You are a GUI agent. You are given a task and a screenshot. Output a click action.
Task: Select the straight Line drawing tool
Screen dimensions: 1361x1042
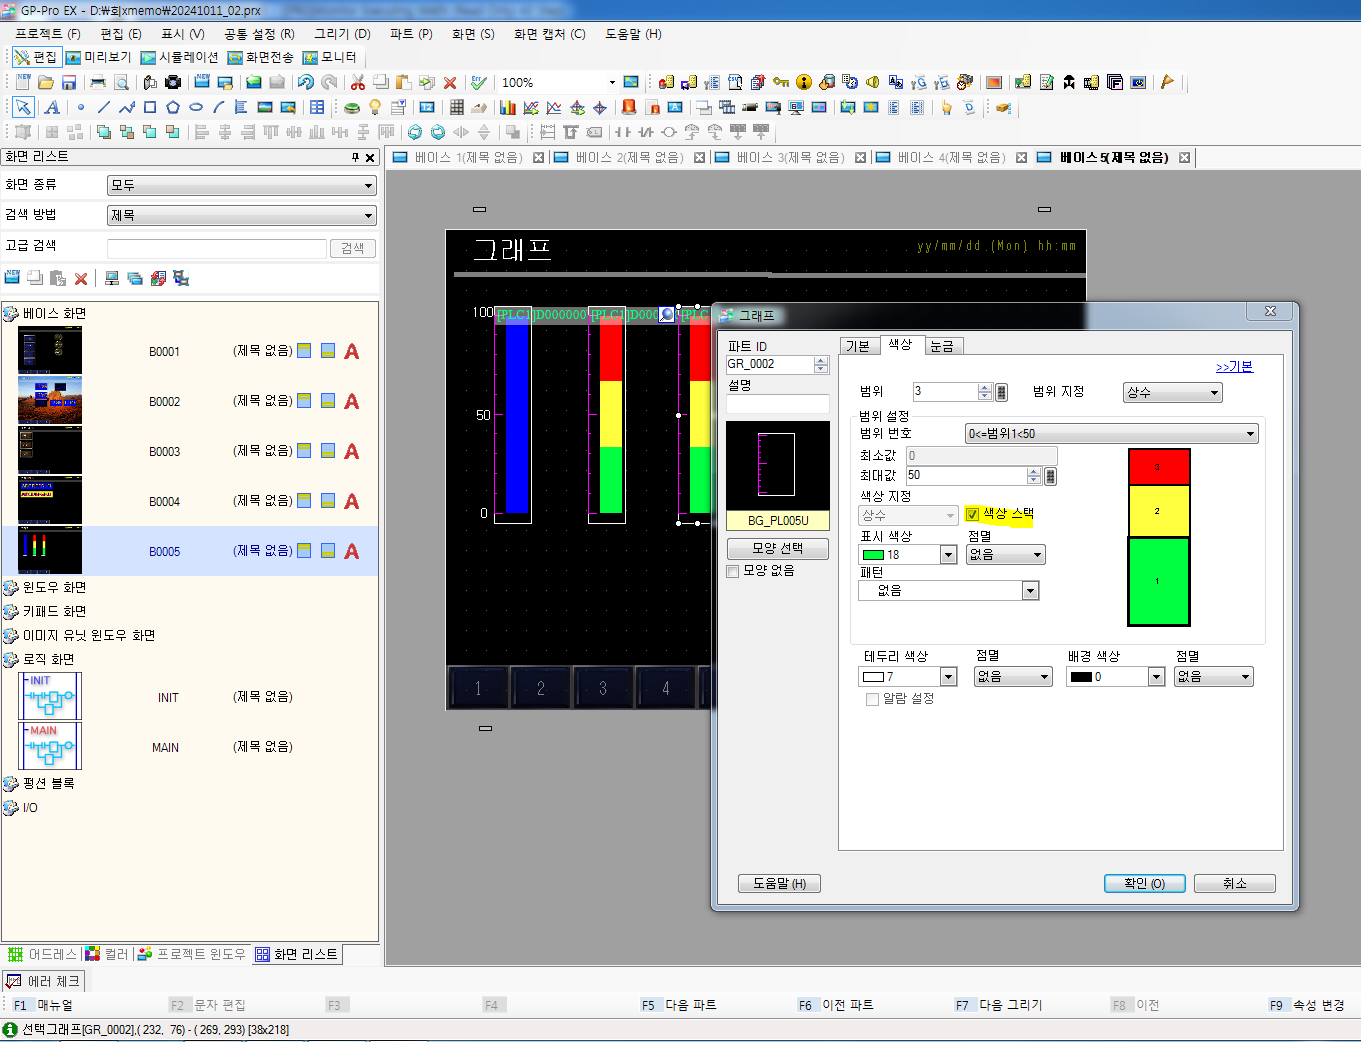coord(103,107)
